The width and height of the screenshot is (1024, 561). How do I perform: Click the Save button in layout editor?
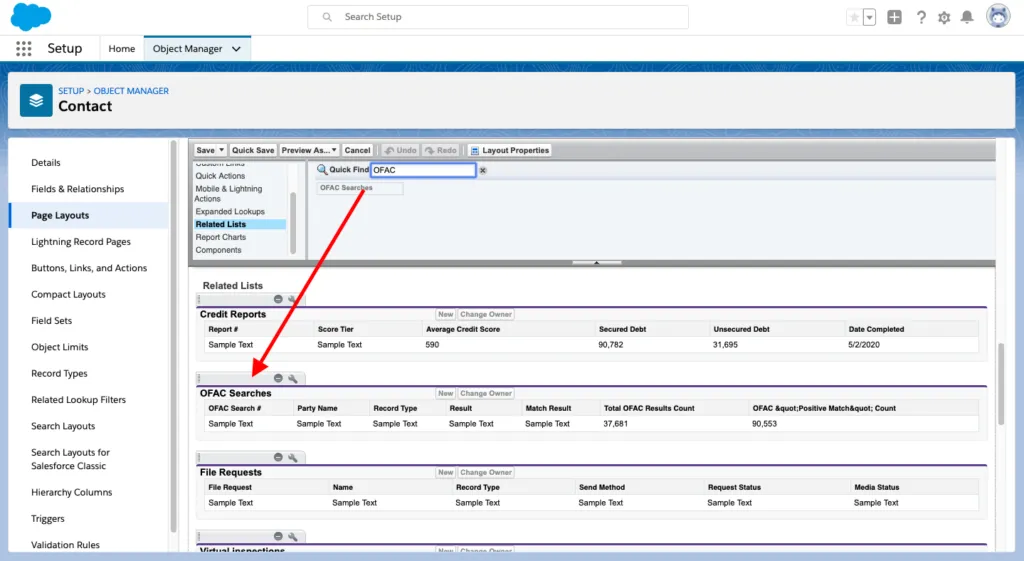205,150
